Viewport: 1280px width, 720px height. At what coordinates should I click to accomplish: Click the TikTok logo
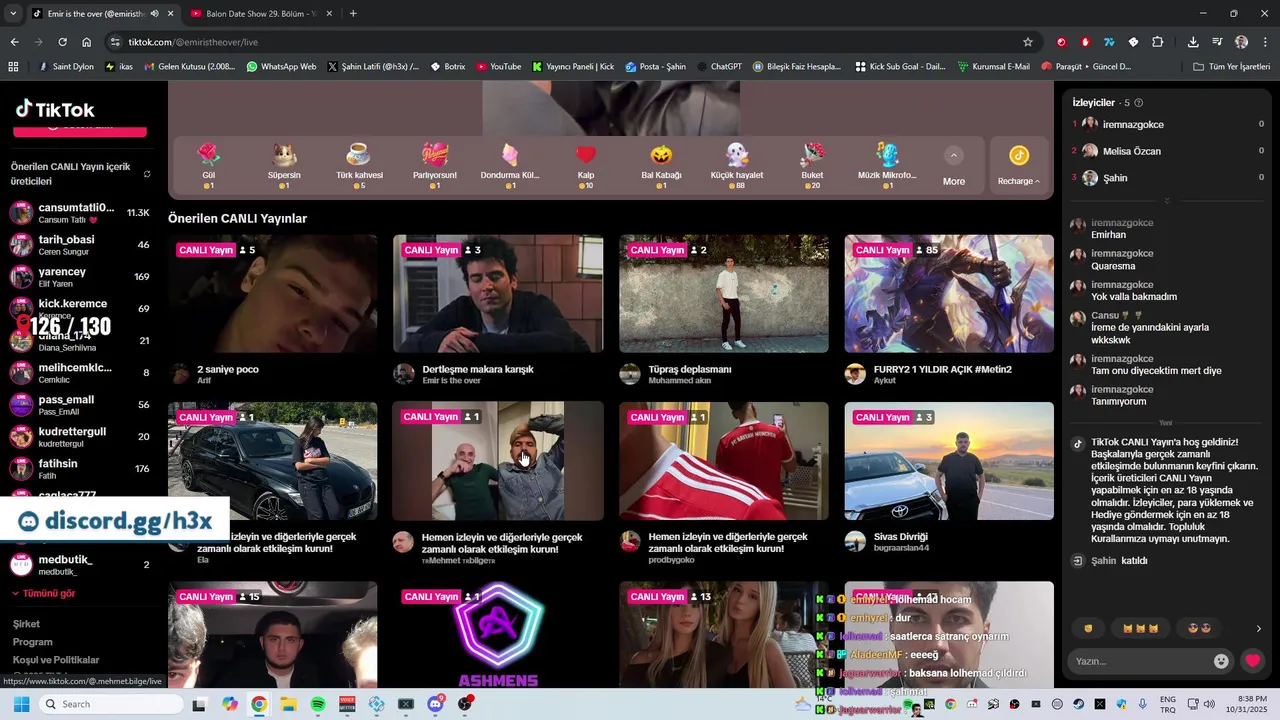[x=55, y=109]
